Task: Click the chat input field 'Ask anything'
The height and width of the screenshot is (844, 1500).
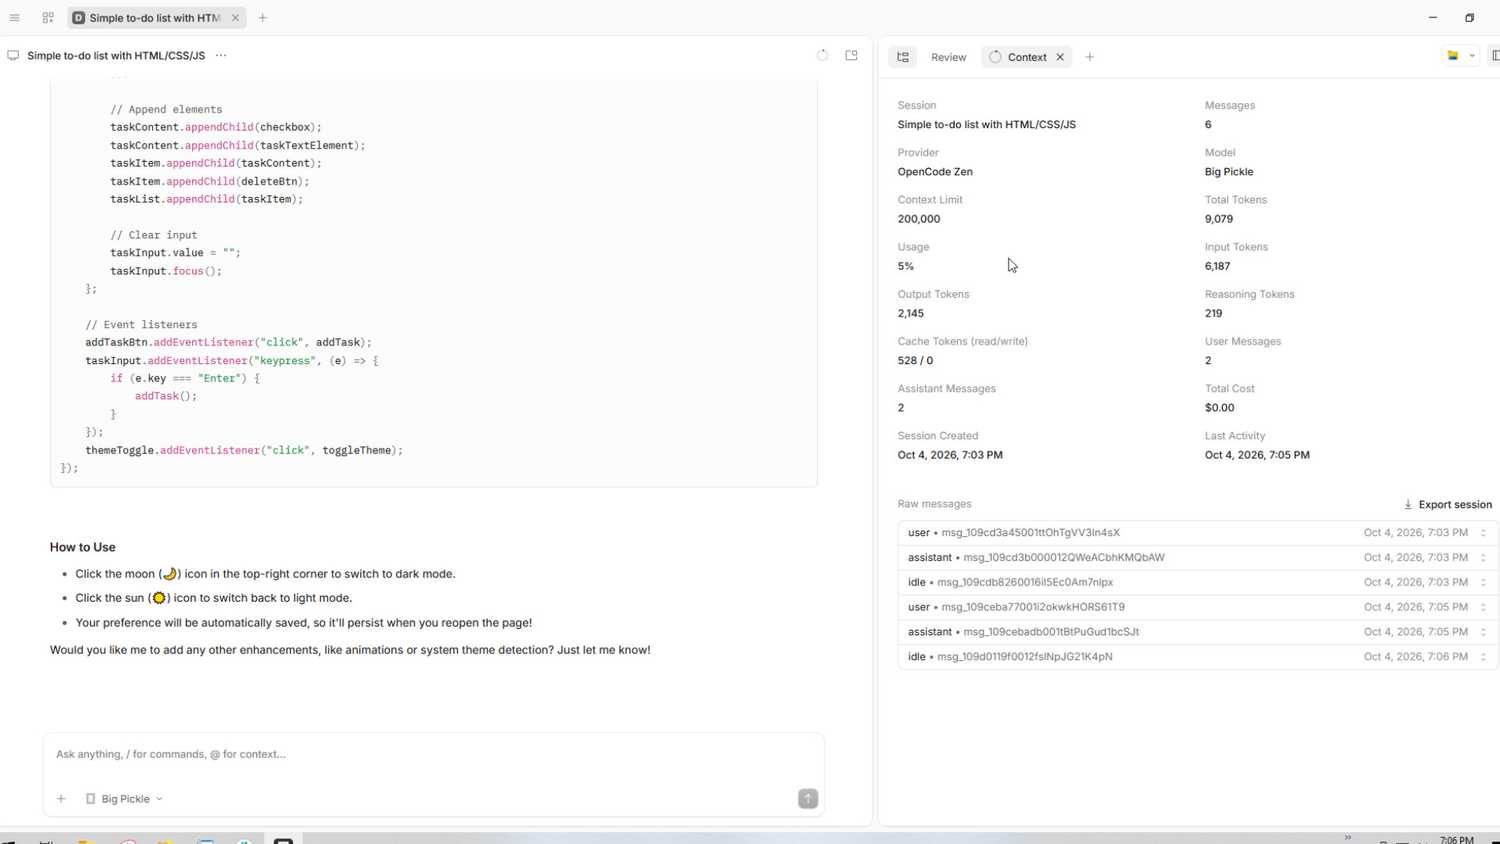Action: click(x=433, y=754)
